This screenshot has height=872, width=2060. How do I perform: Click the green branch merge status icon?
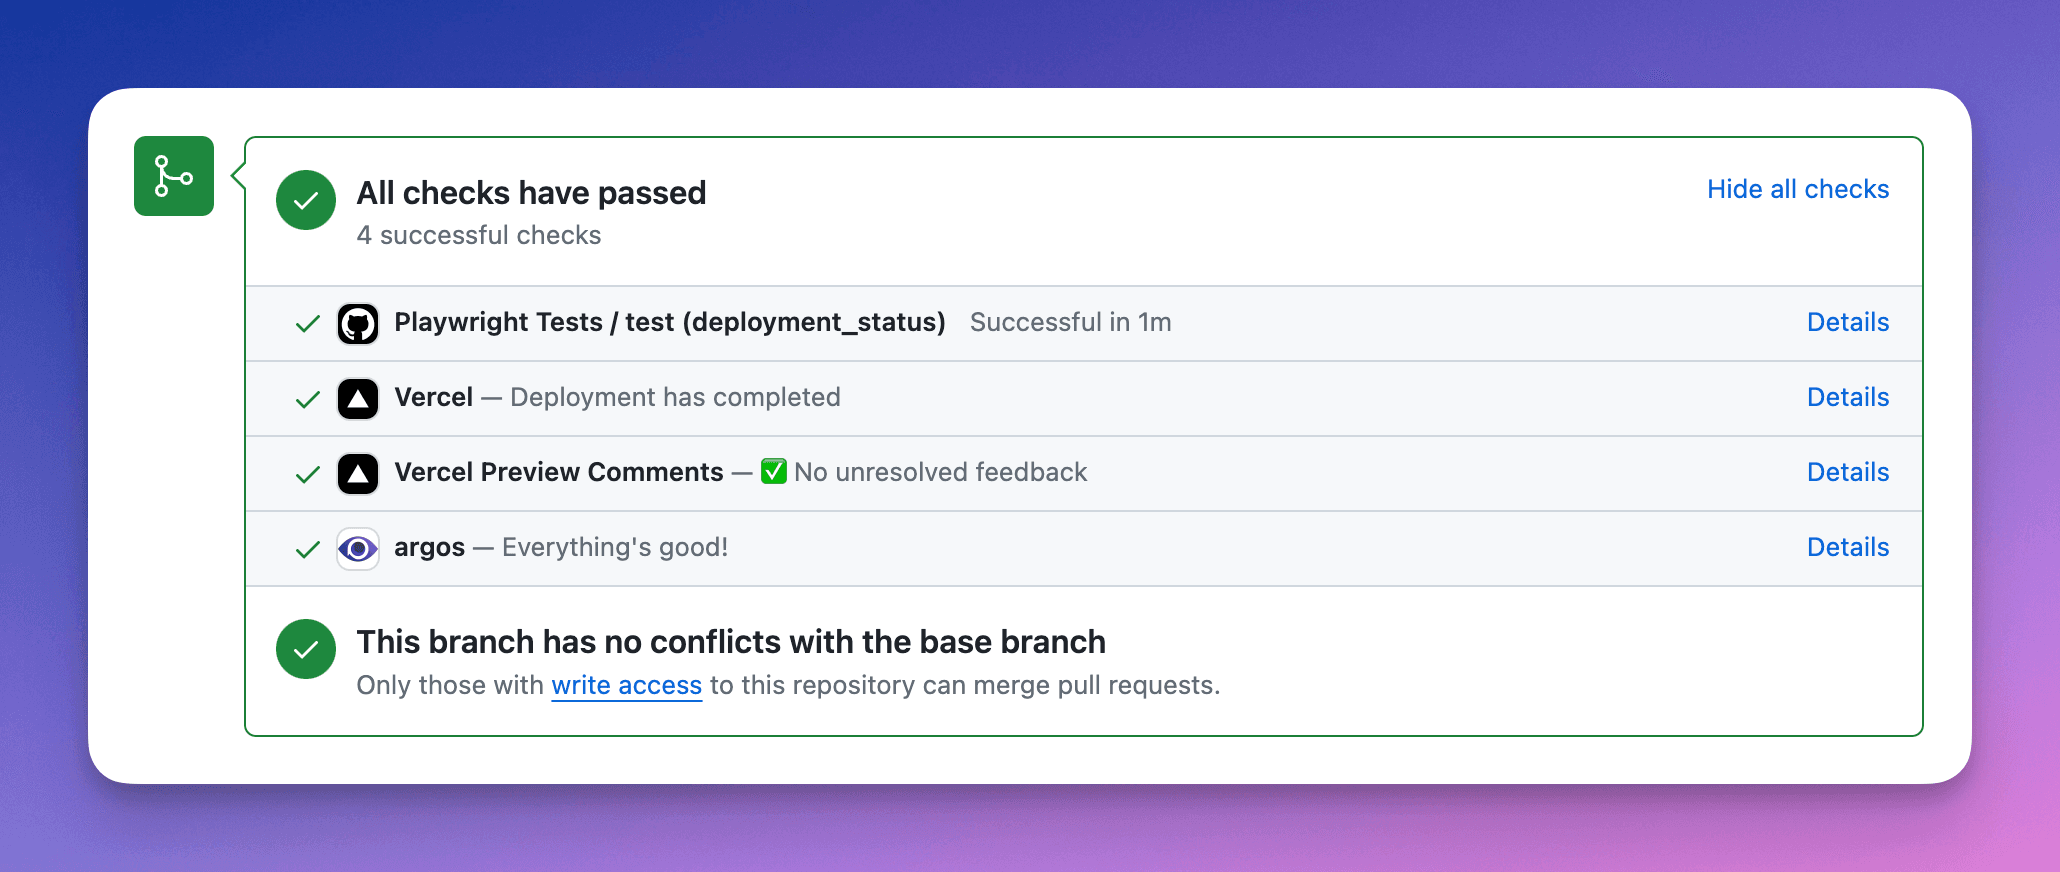click(x=173, y=176)
